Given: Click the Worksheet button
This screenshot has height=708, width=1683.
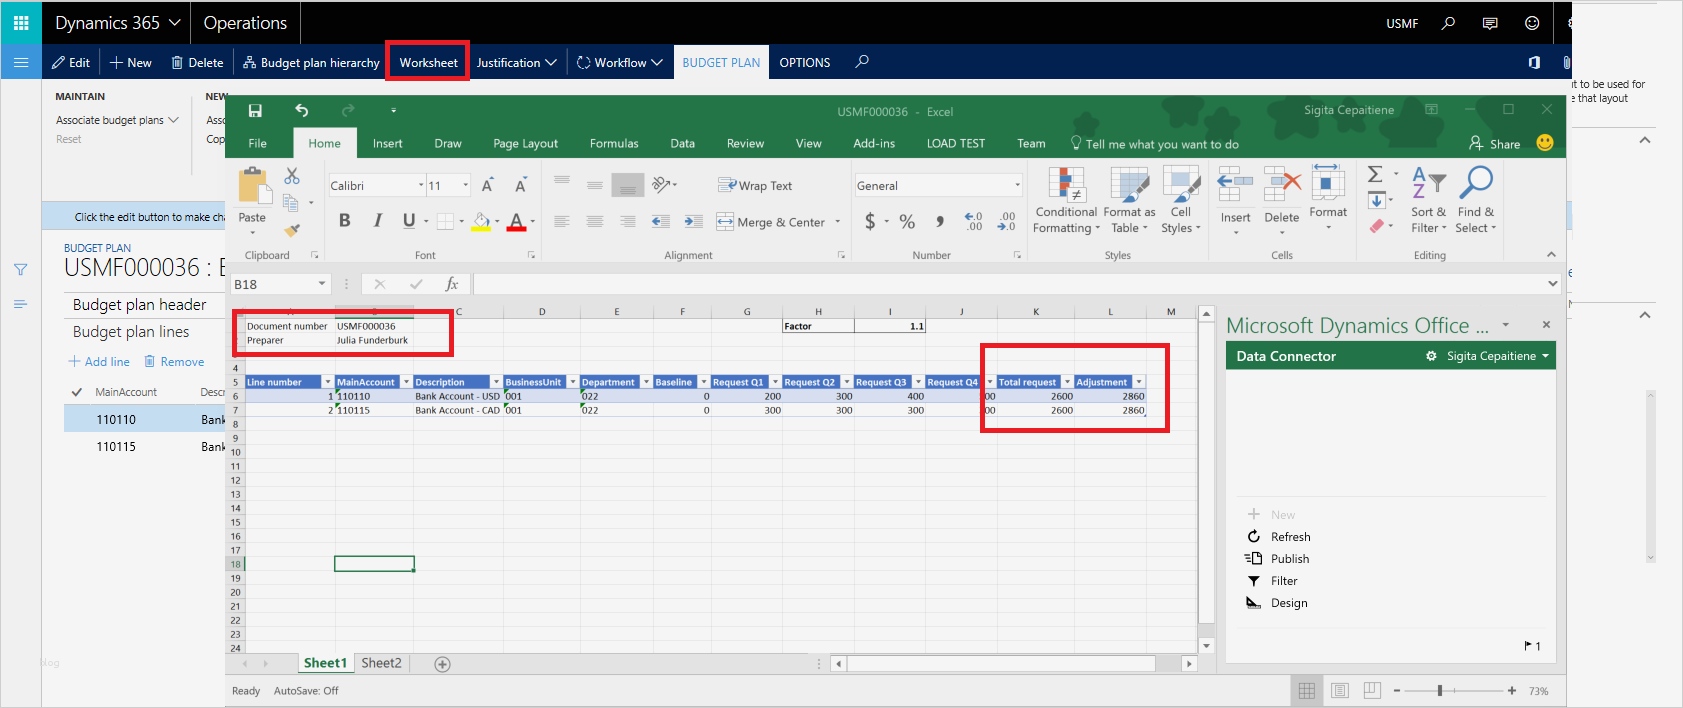Looking at the screenshot, I should coord(428,62).
